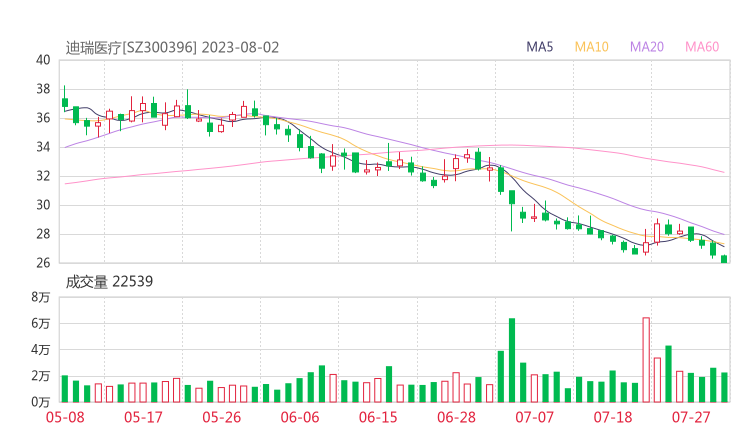Viewport: 740px width, 440px height.
Task: Click the 07-27 date axis label
Action: (x=691, y=417)
